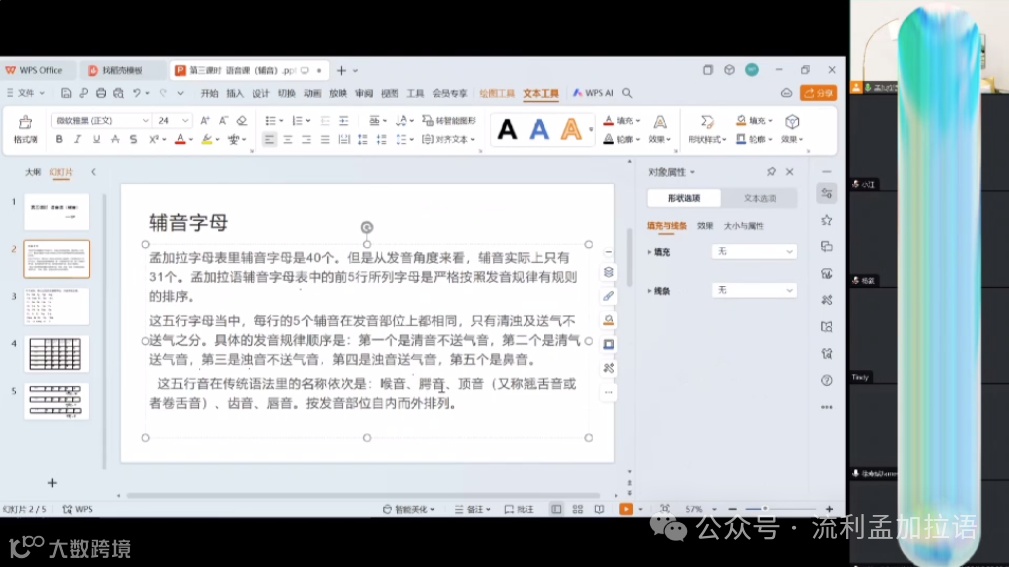Open the 文件 file menu

pyautogui.click(x=25, y=93)
